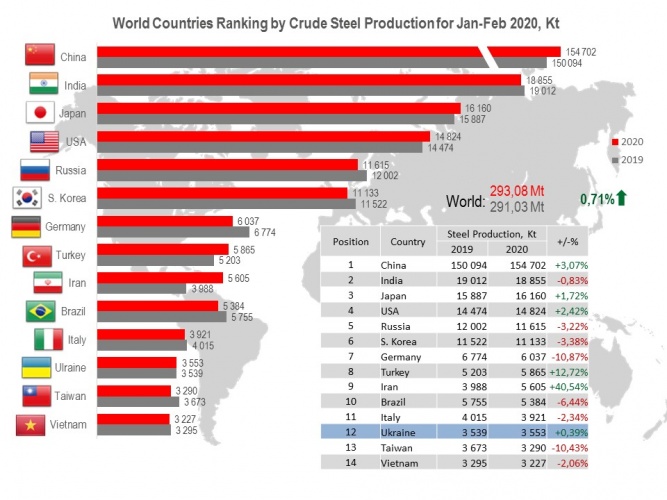Screen dimensions: 667x500
Task: Click the chart title text
Action: (334, 20)
